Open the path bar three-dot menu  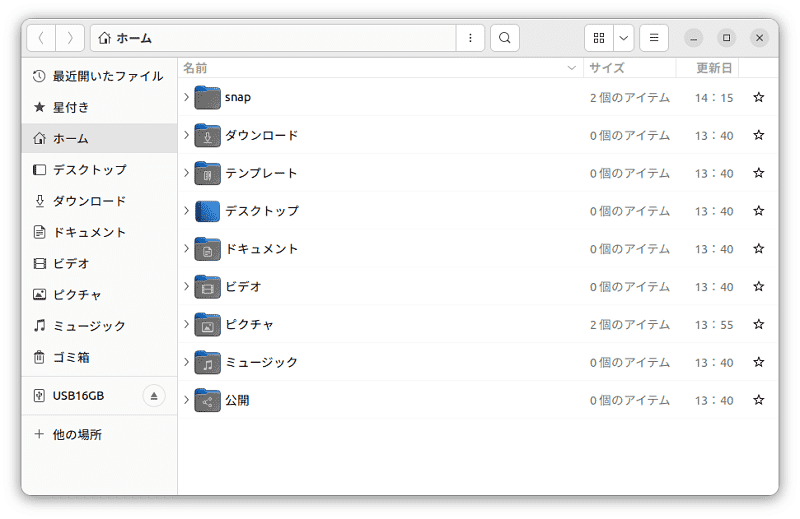[470, 38]
